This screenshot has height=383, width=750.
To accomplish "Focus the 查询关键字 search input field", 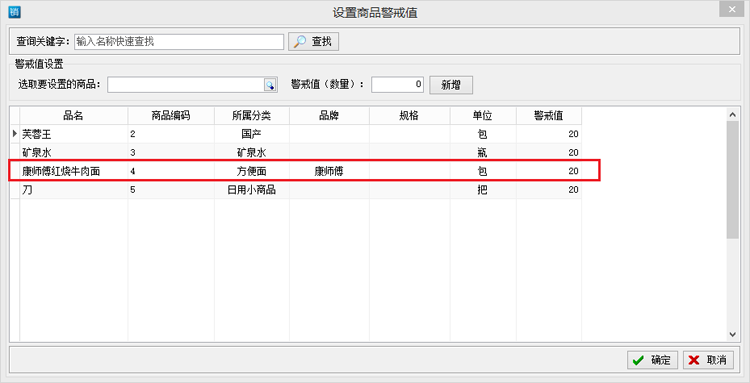I will click(179, 42).
